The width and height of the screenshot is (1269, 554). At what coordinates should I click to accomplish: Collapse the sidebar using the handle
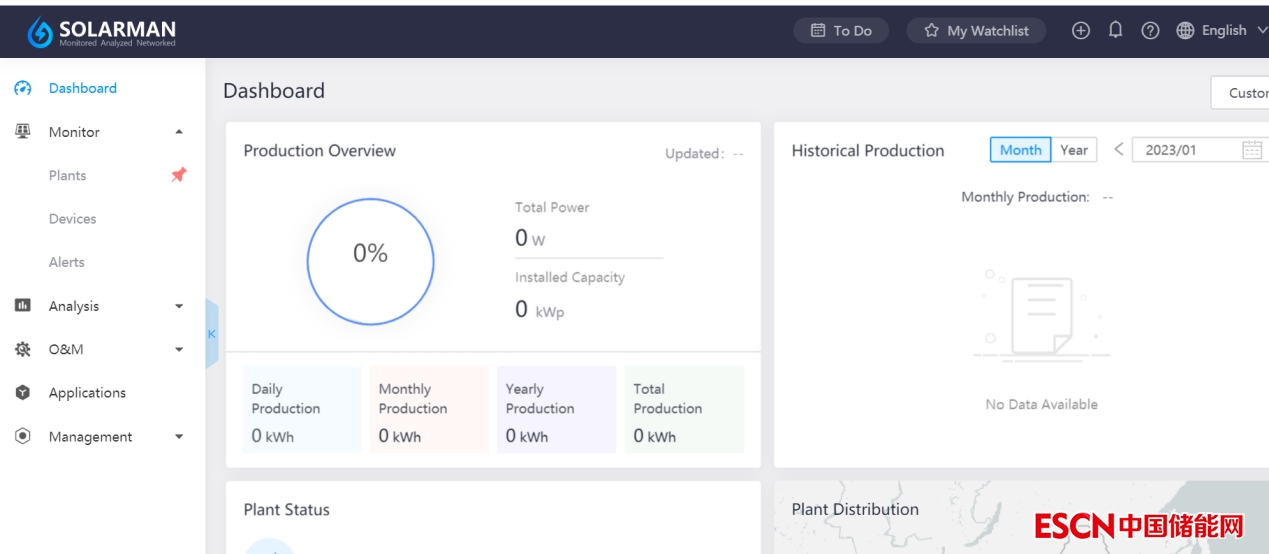pos(211,334)
